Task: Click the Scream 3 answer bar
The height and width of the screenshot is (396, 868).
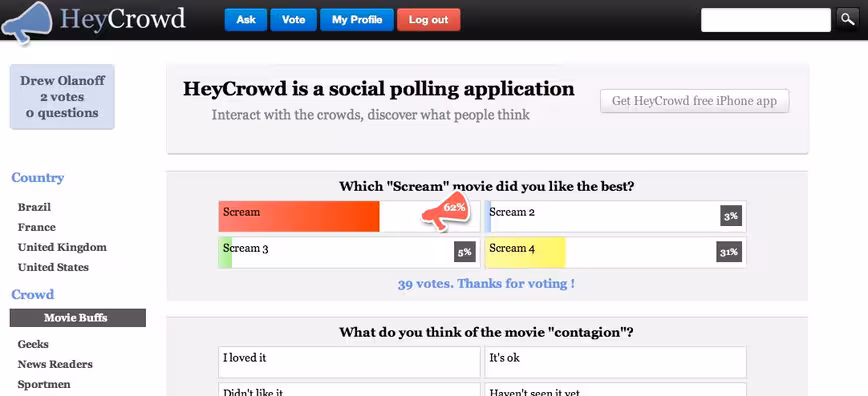Action: click(349, 253)
